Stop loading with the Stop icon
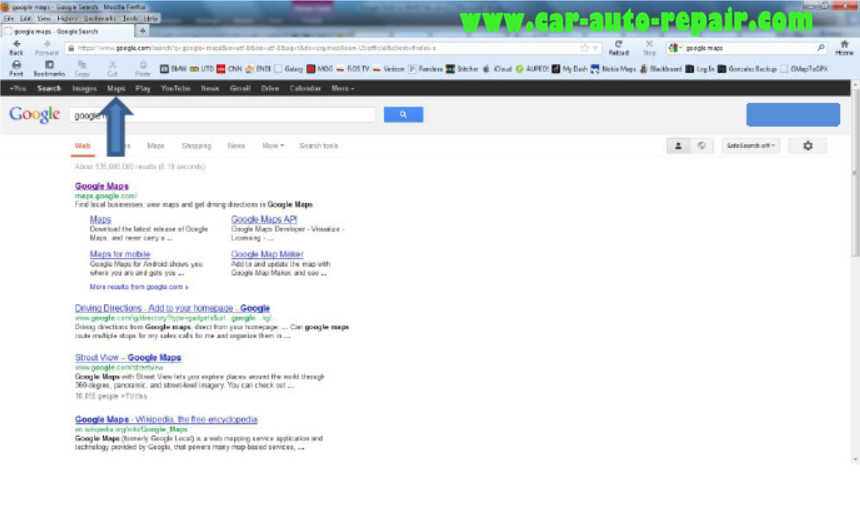The width and height of the screenshot is (860, 509). pyautogui.click(x=649, y=47)
